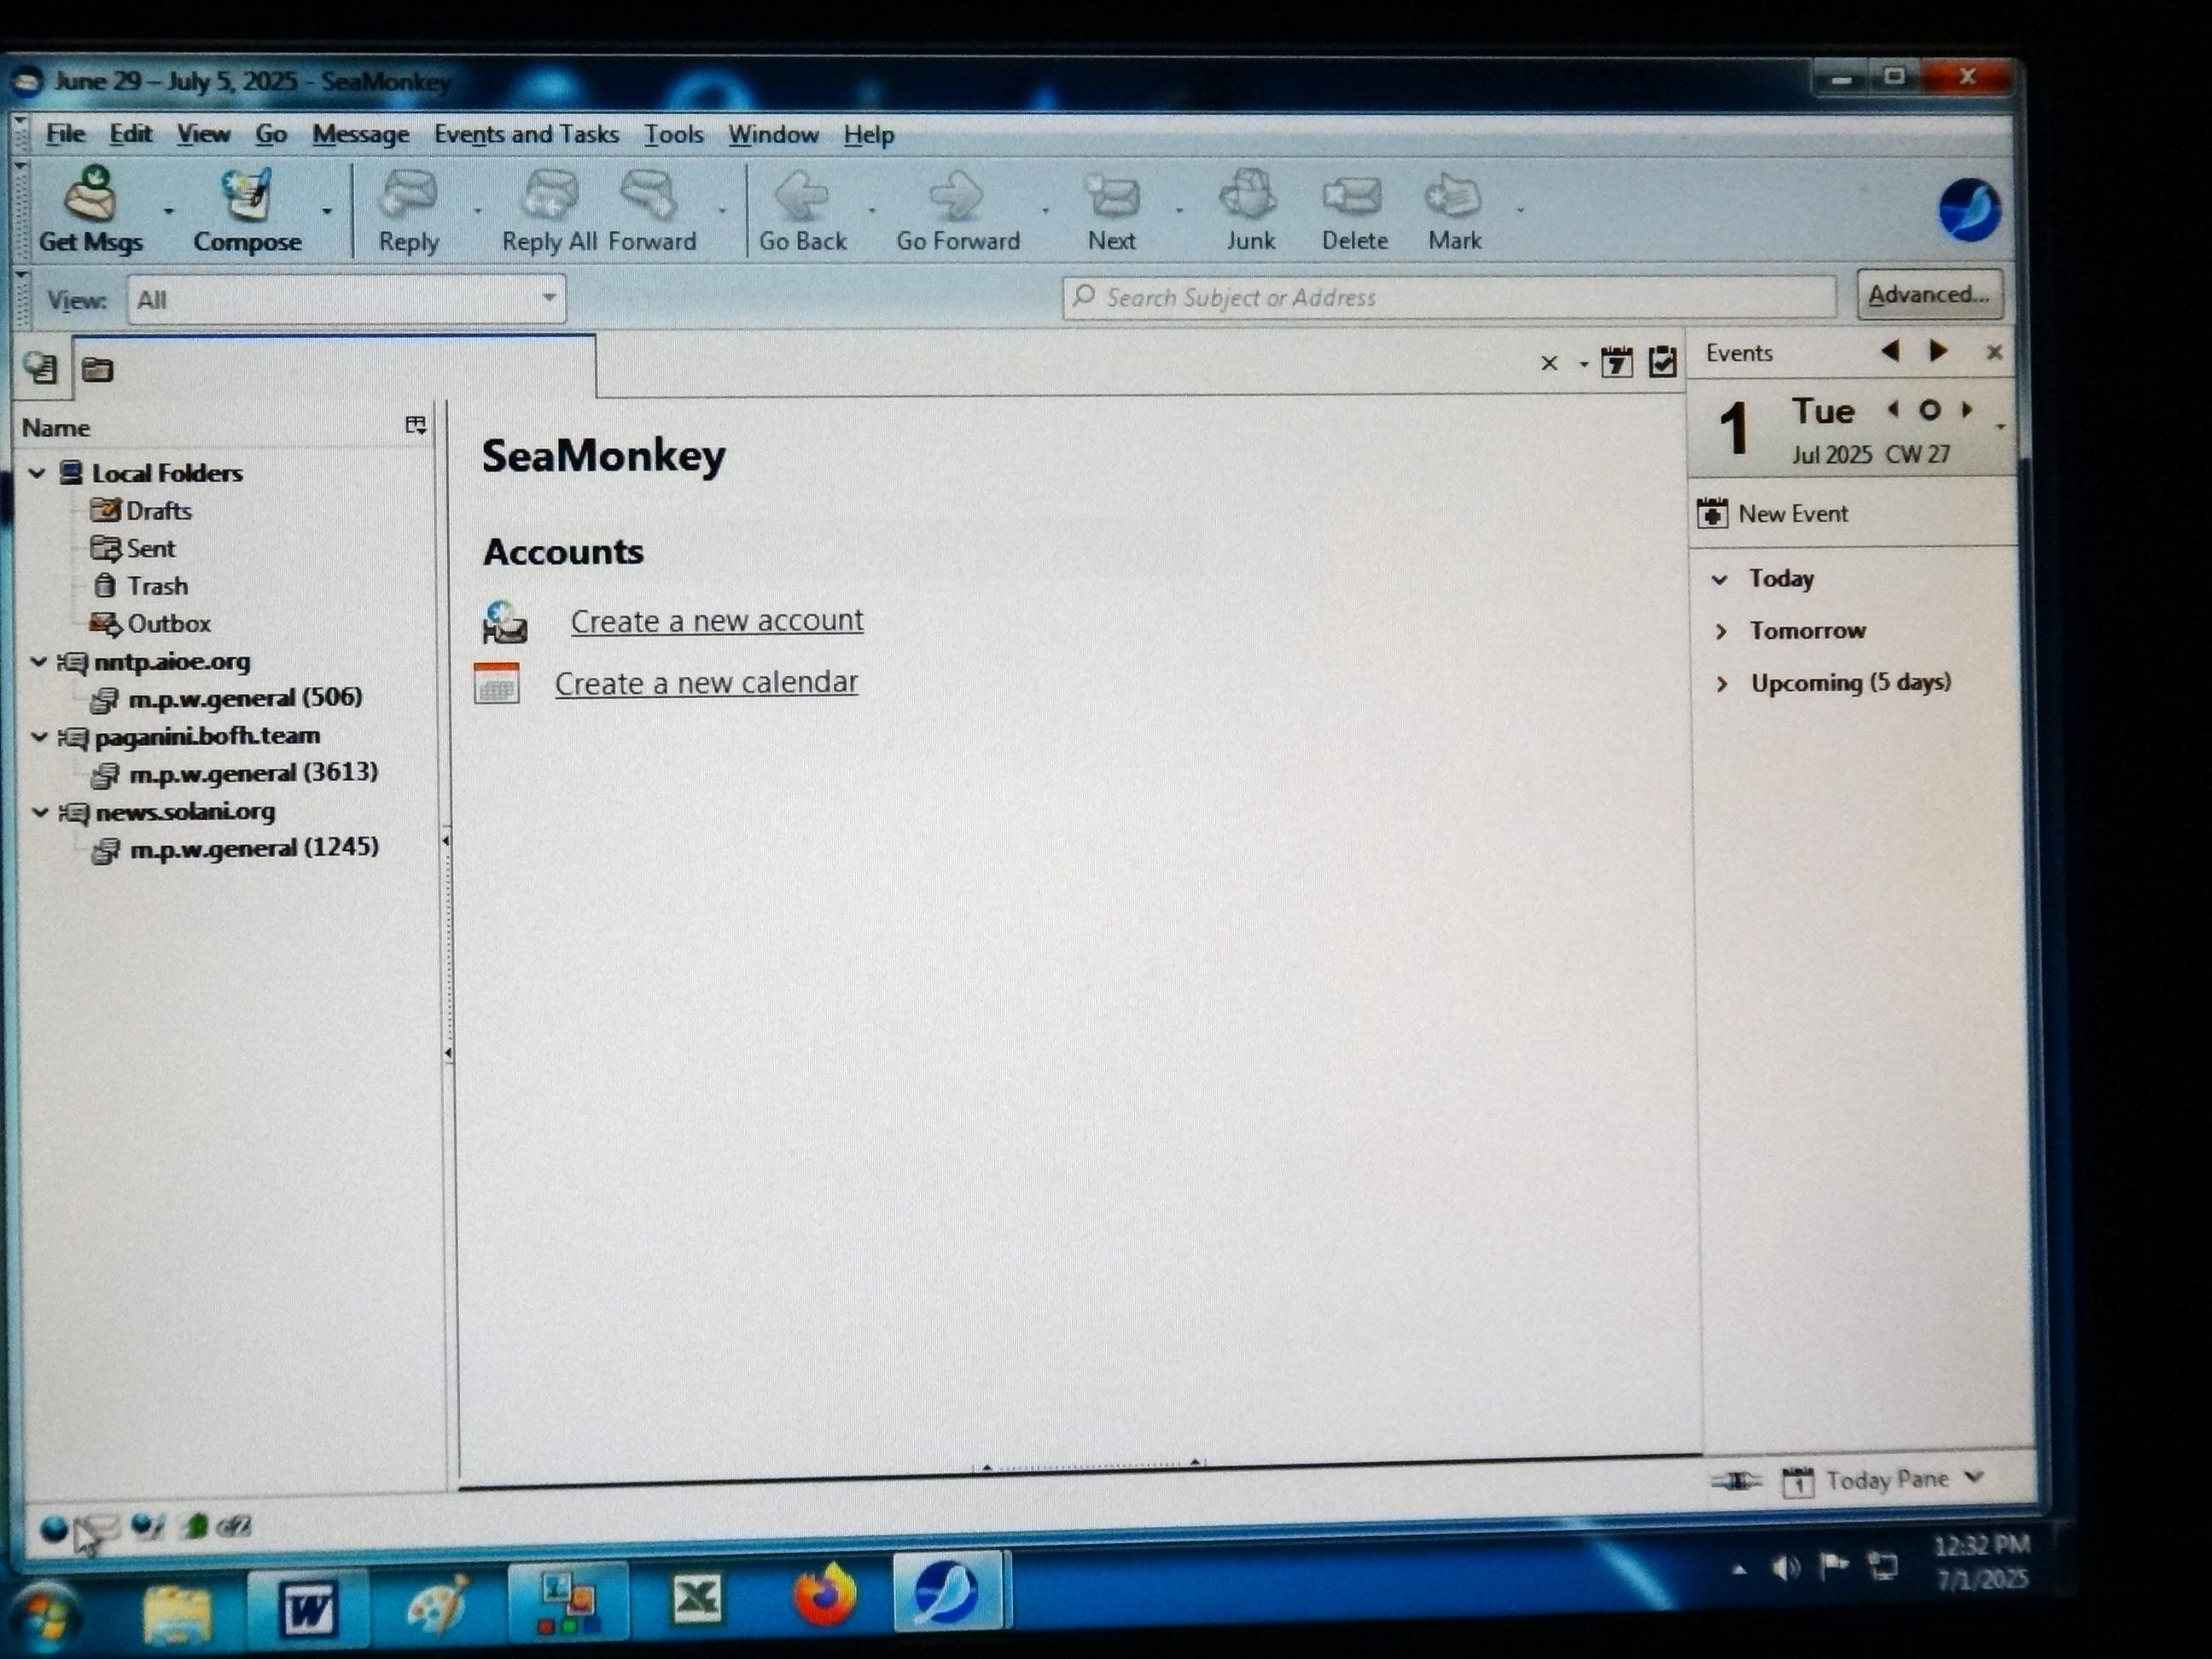
Task: Click Create a new account link
Action: 716,621
